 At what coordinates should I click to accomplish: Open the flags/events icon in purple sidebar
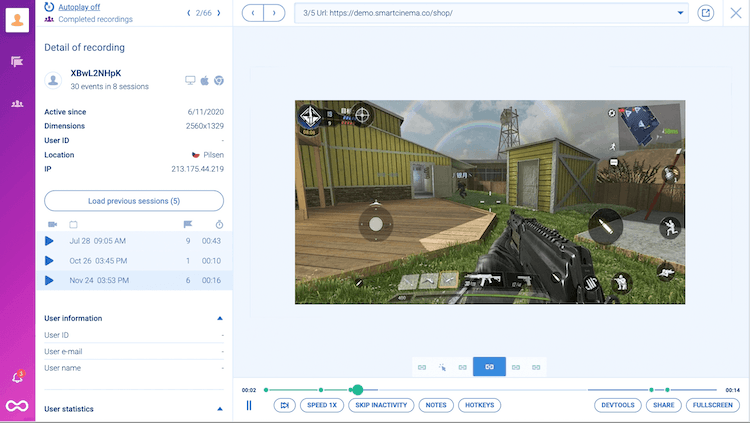[17, 61]
